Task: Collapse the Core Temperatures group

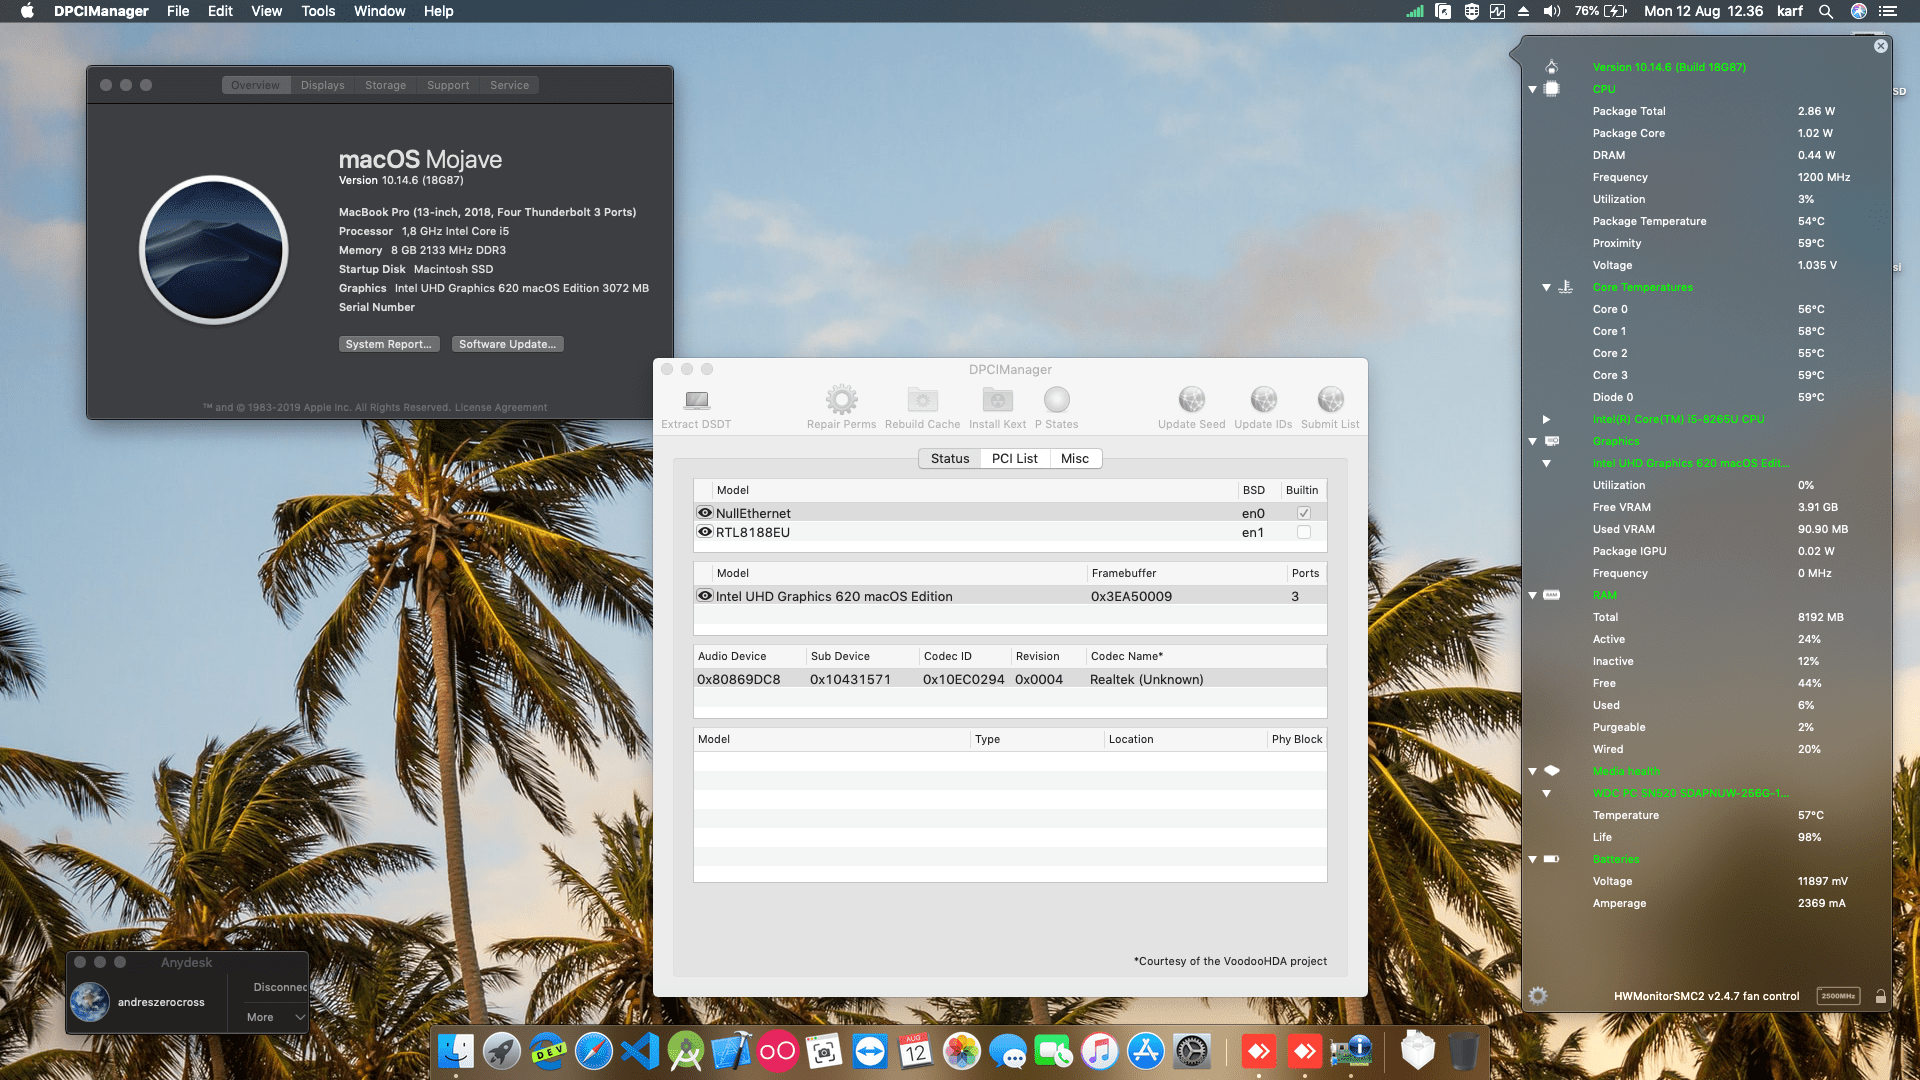Action: tap(1547, 287)
